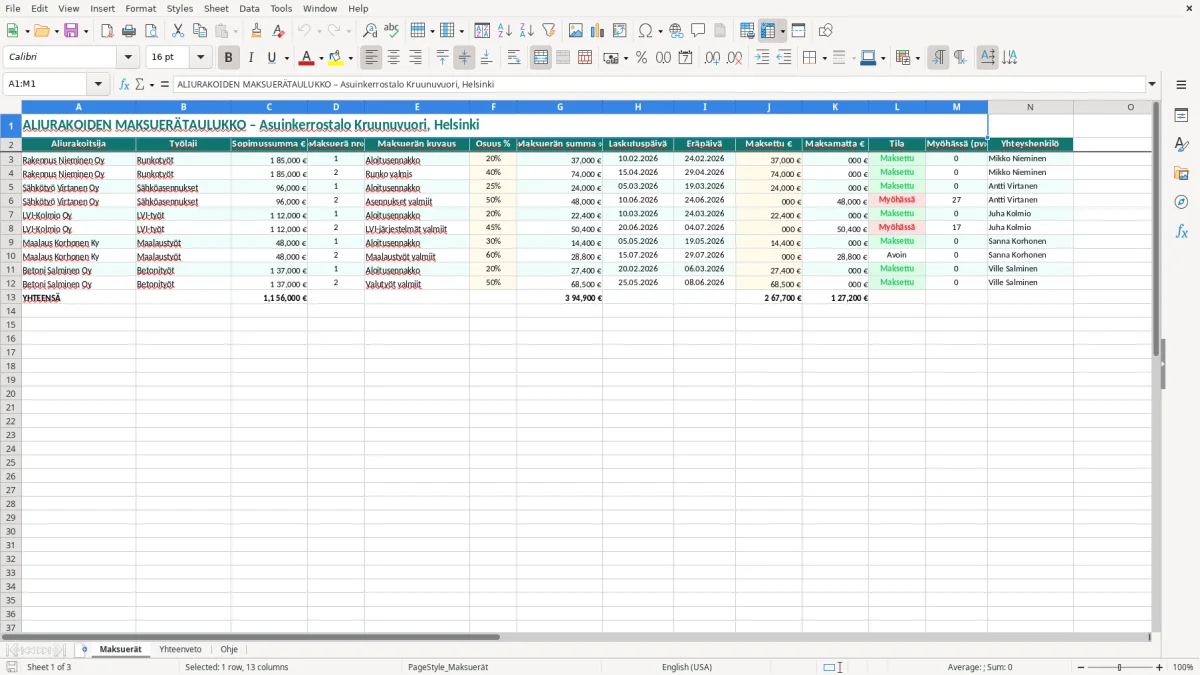Toggle Merge and Center Cells
The height and width of the screenshot is (675, 1200).
541,58
